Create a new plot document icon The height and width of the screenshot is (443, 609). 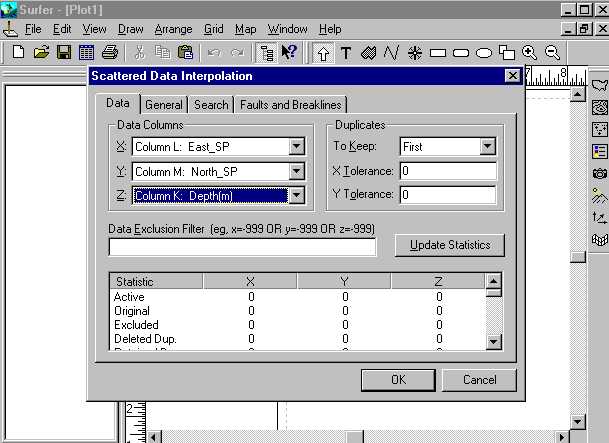coord(18,52)
